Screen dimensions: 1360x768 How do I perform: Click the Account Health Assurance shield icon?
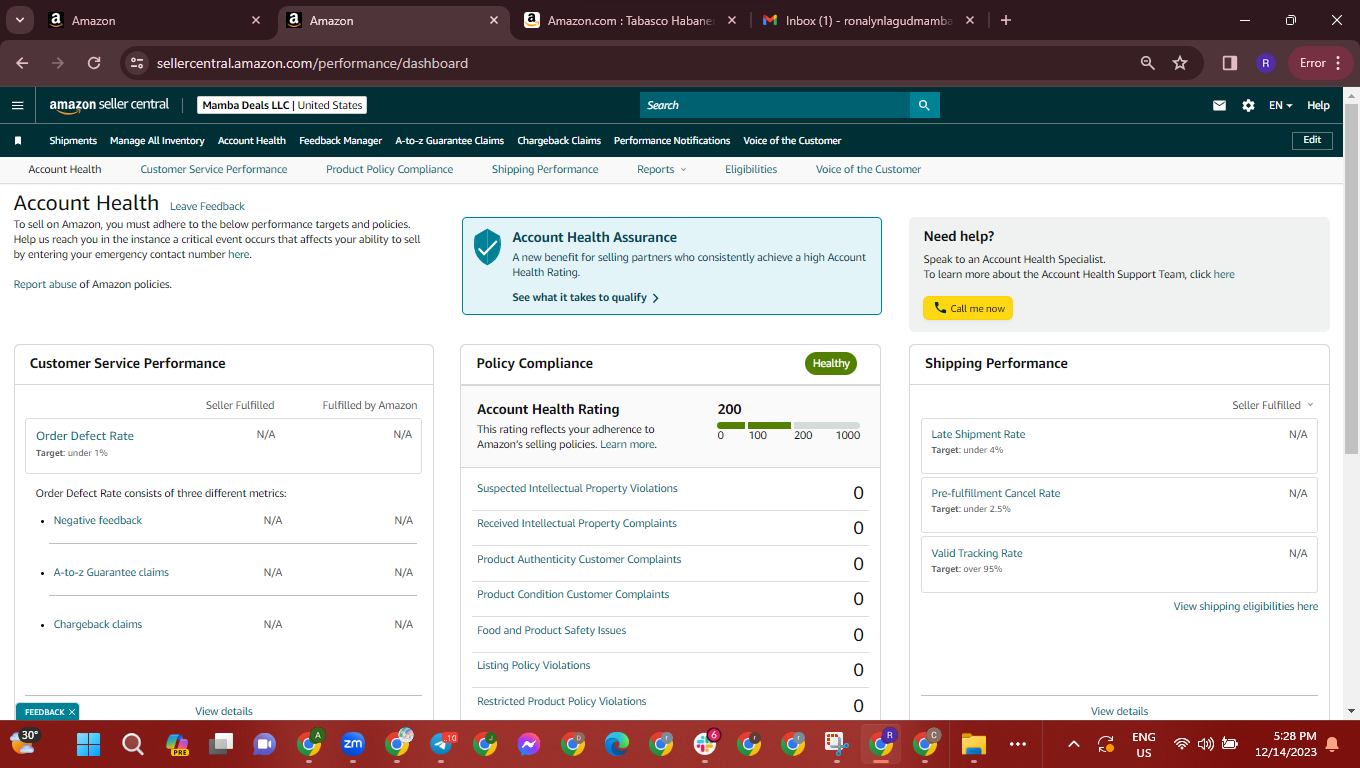pyautogui.click(x=487, y=246)
